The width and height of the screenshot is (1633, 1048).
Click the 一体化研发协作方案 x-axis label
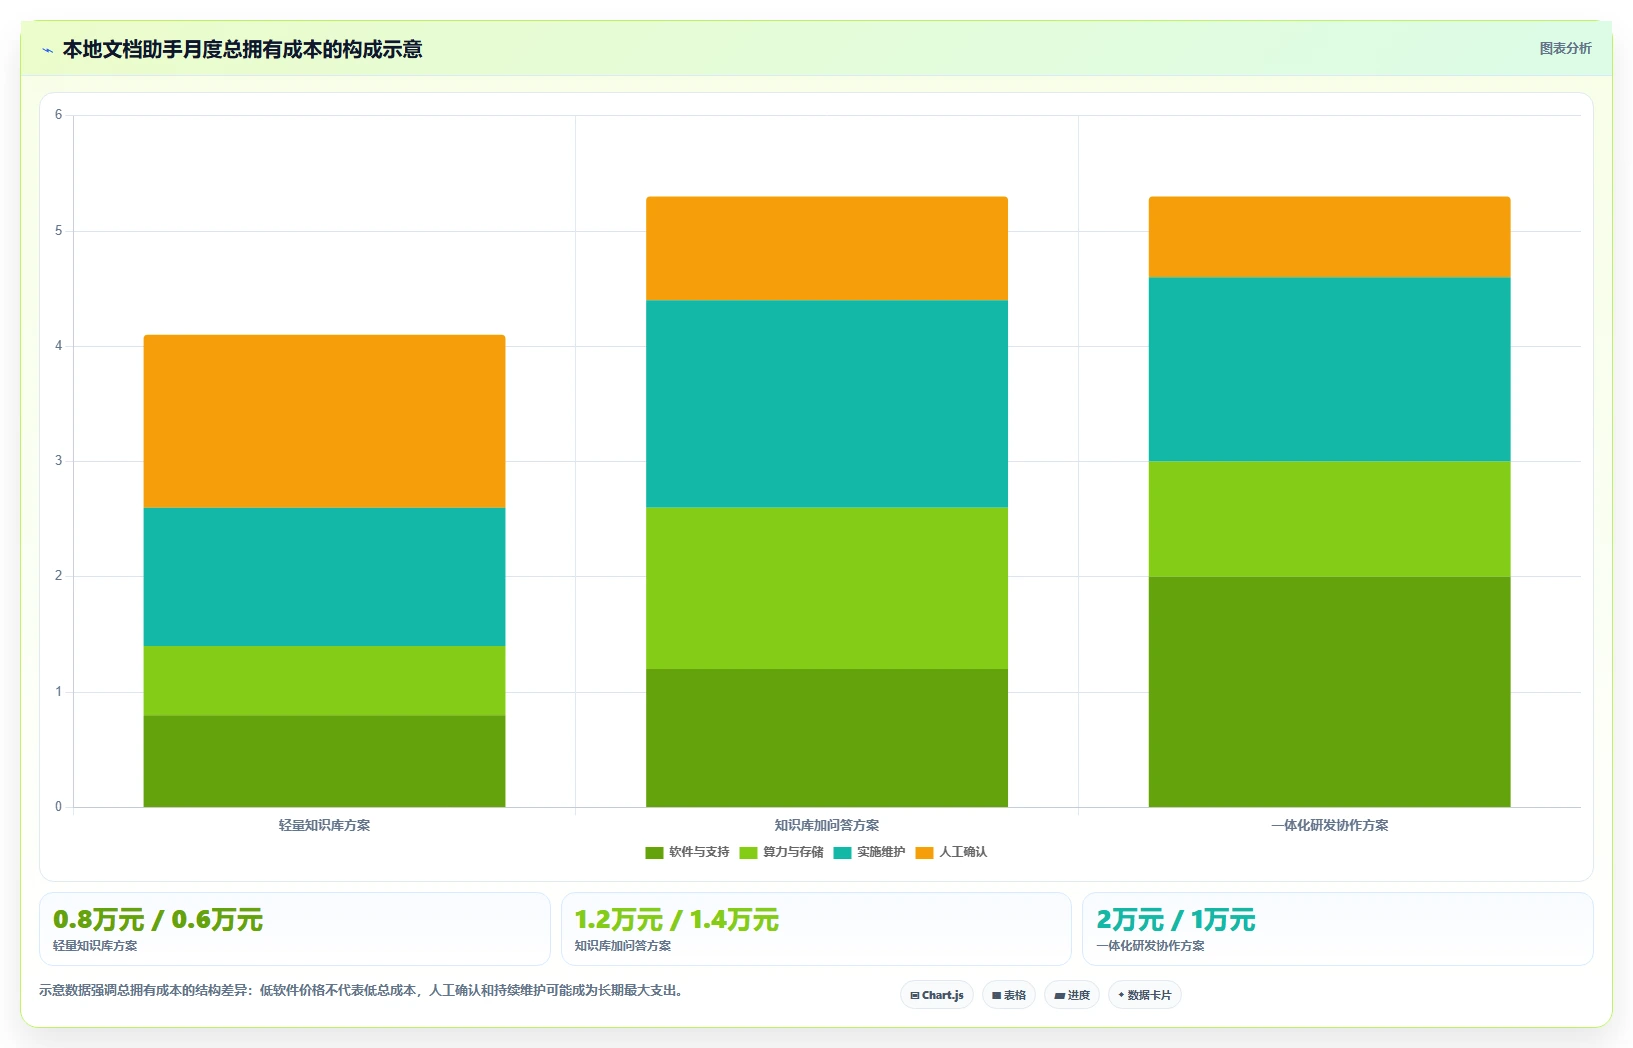(1329, 825)
